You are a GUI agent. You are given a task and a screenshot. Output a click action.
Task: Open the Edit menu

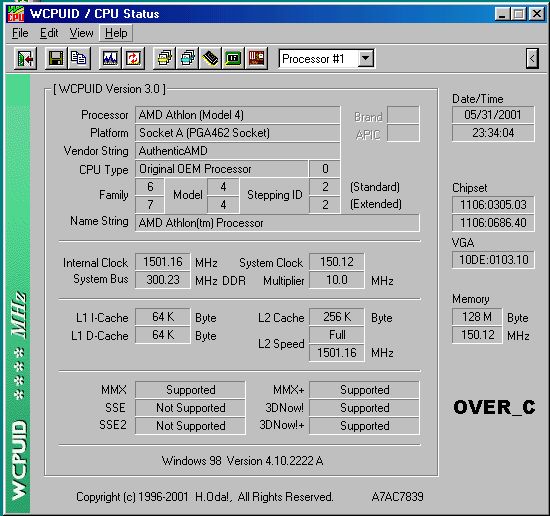(x=49, y=33)
